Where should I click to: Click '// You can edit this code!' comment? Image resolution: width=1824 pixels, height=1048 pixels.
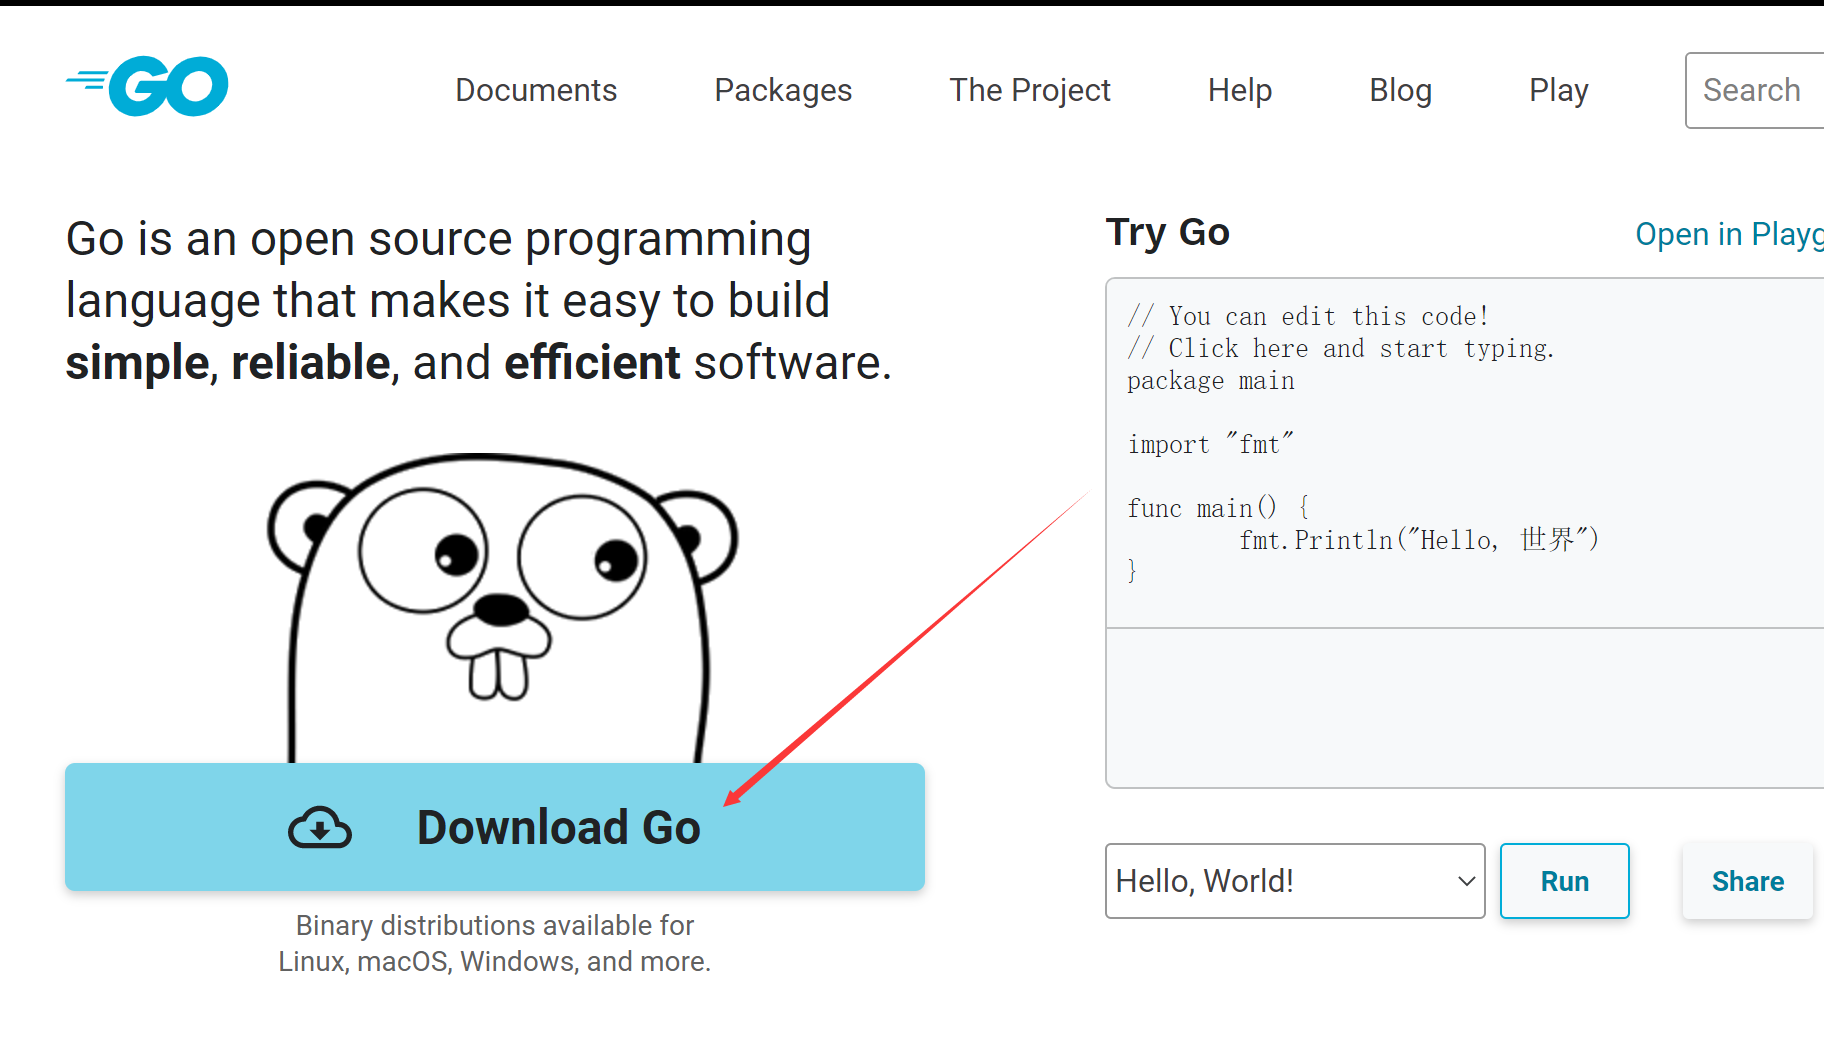coord(1309,317)
